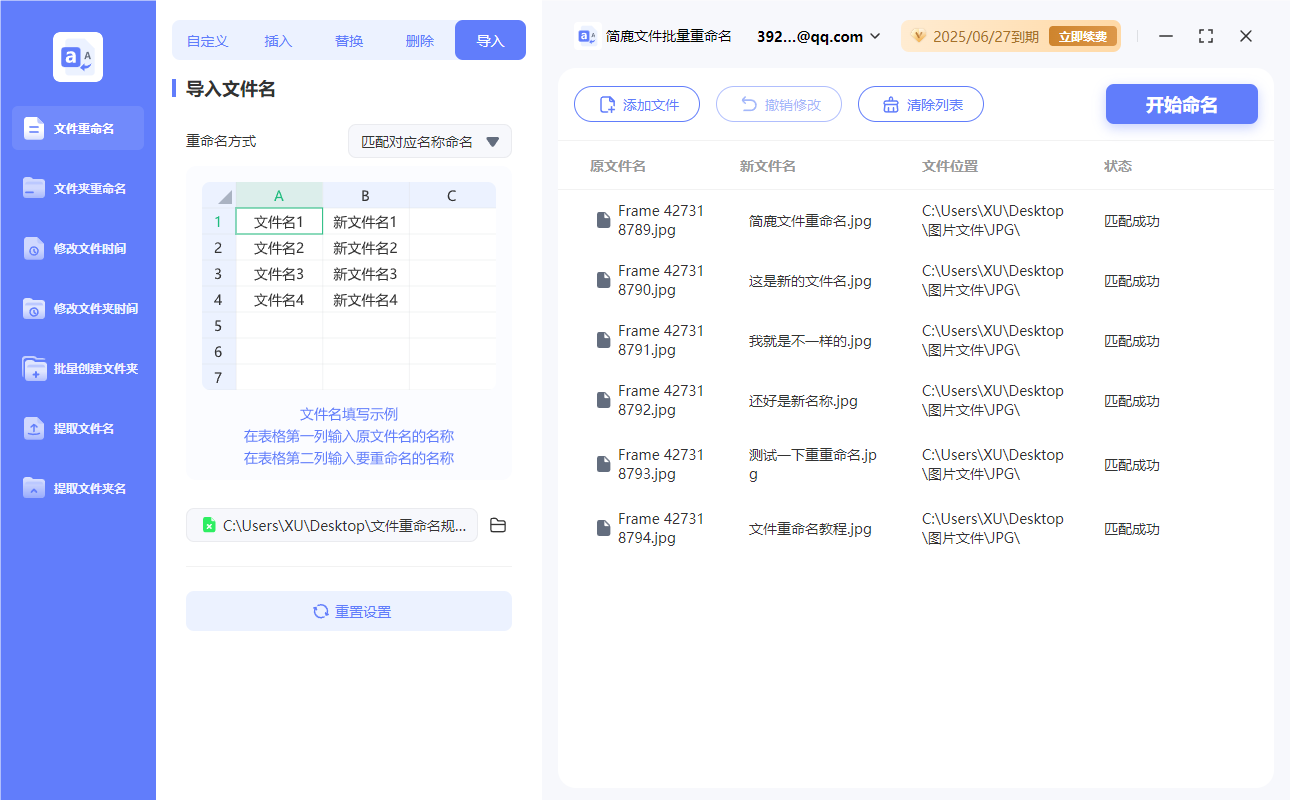
Task: Click the folder browse icon beside the Excel path
Action: (498, 525)
